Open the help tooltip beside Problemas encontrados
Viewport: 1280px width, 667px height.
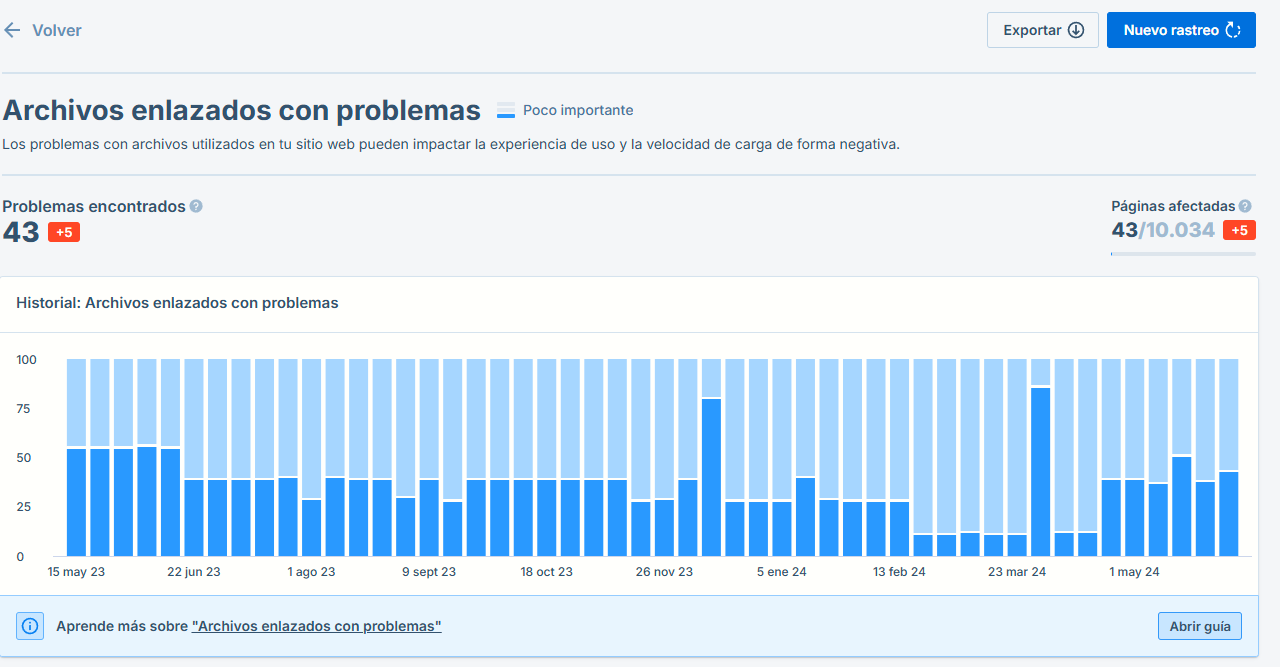(195, 206)
